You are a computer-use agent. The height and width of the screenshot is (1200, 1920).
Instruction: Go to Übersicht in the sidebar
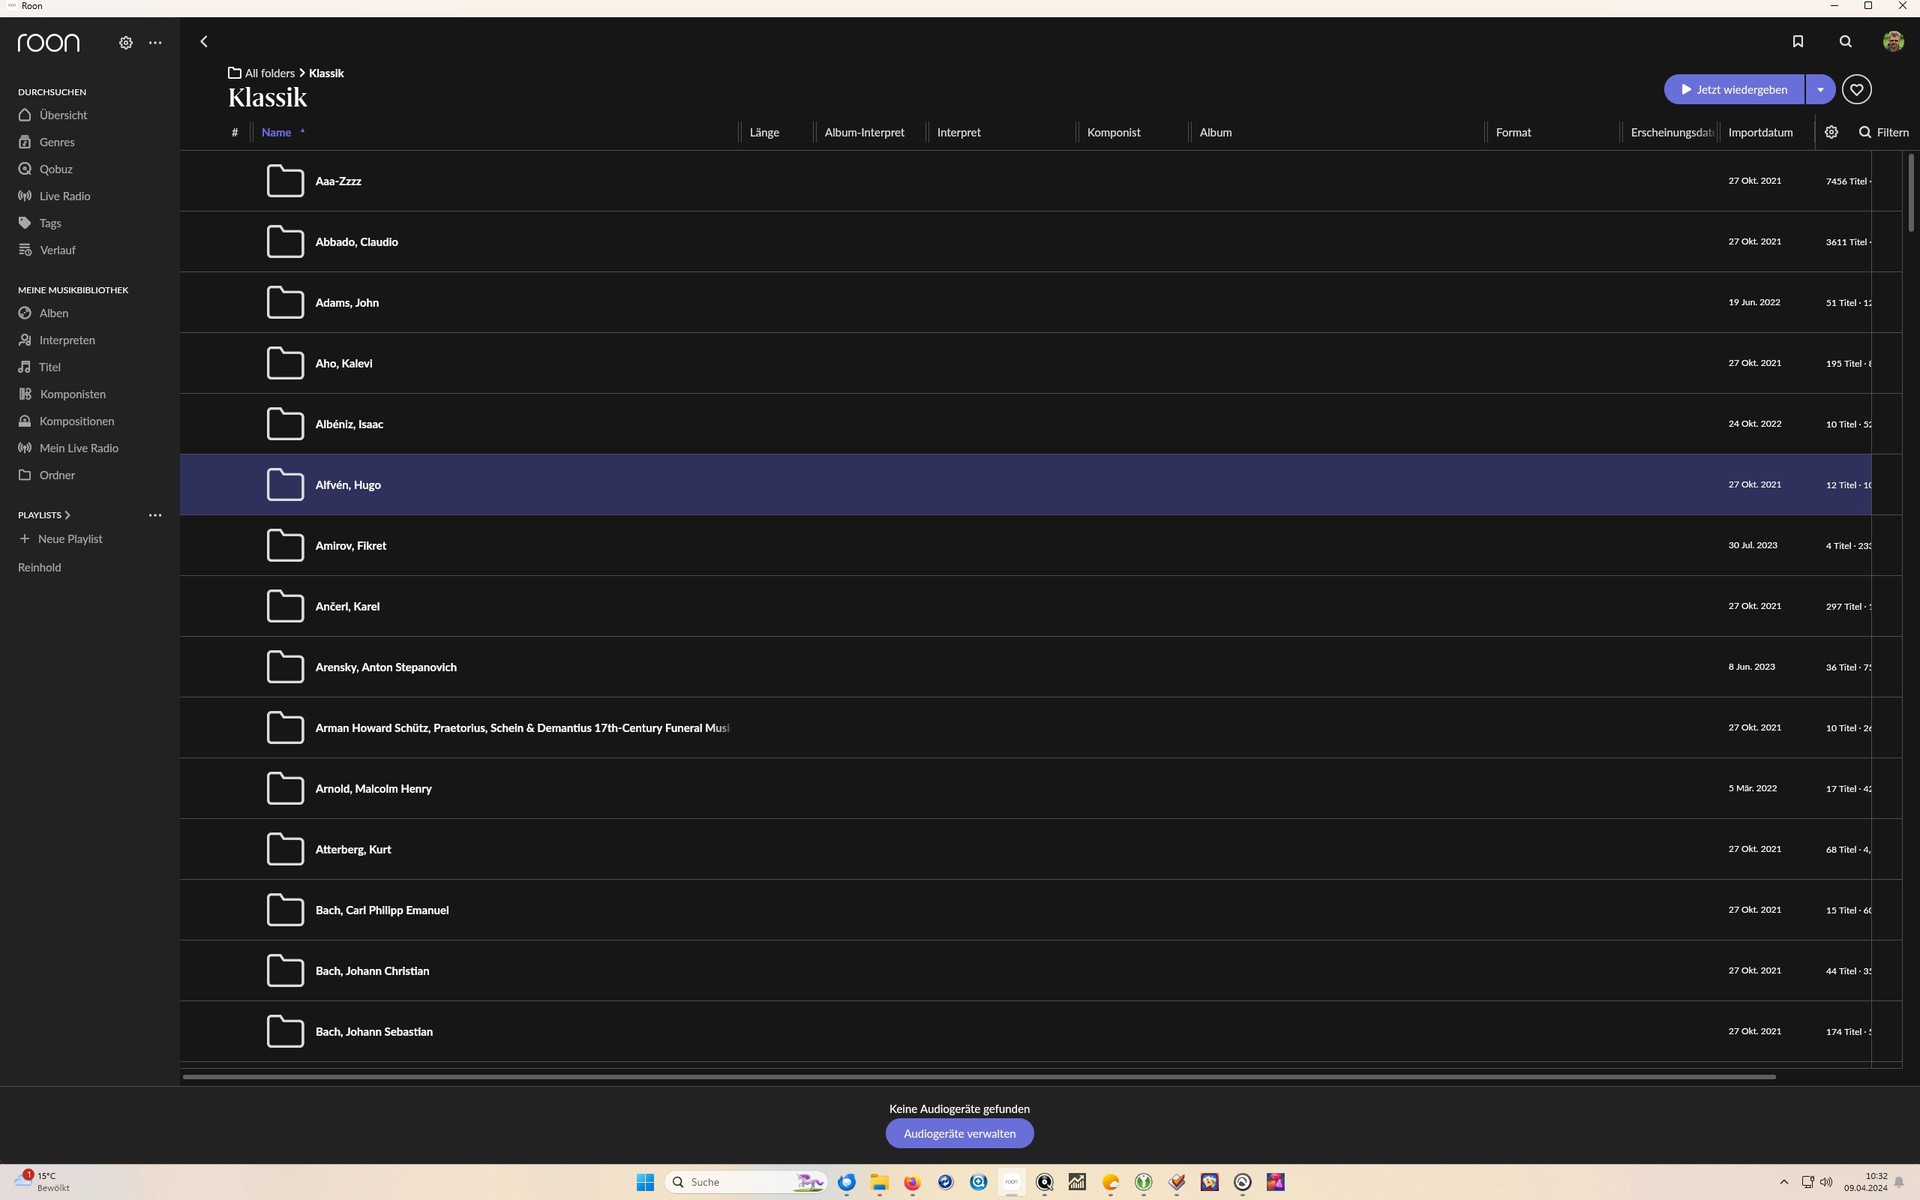[53, 115]
